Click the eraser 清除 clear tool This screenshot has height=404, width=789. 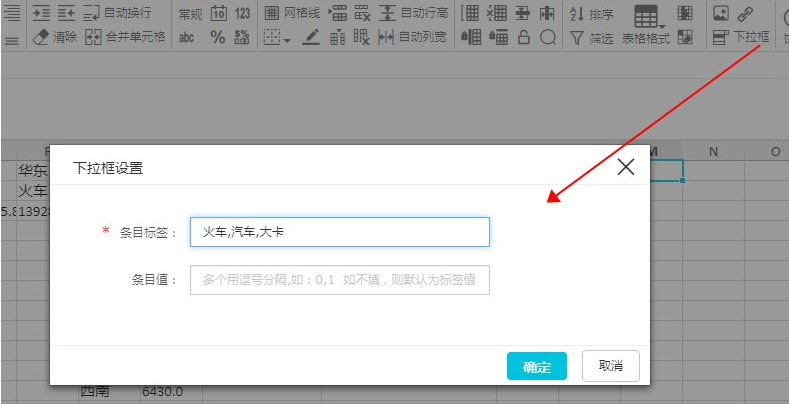[x=55, y=37]
